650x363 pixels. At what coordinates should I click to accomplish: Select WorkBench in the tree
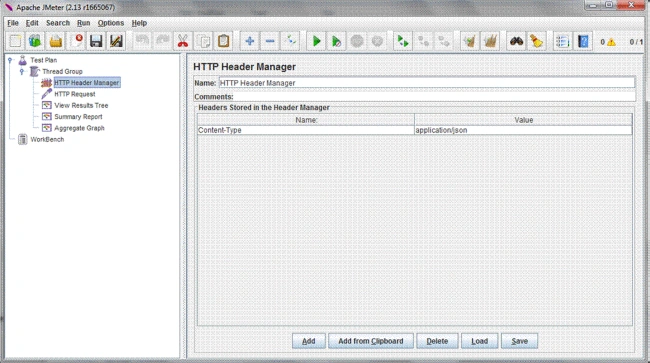click(47, 139)
